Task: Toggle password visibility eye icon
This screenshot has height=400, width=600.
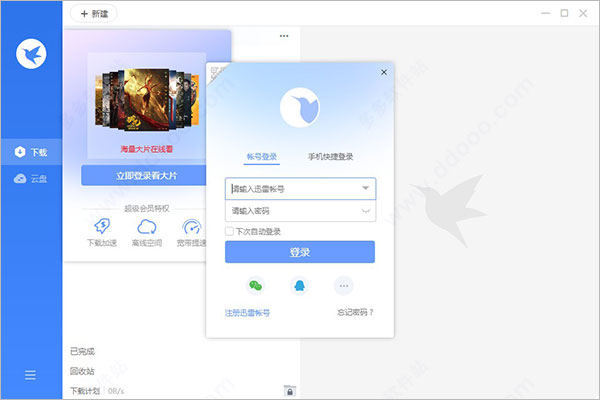Action: pyautogui.click(x=366, y=211)
